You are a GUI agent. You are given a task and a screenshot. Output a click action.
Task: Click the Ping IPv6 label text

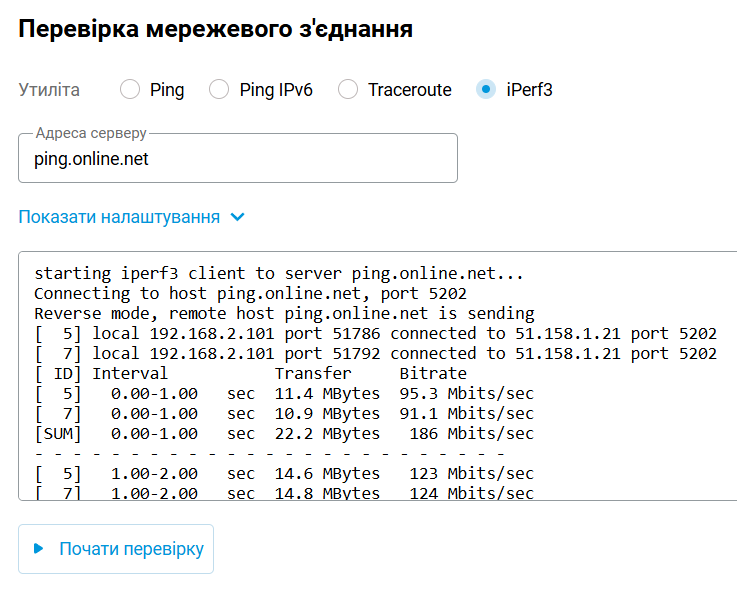click(x=276, y=90)
